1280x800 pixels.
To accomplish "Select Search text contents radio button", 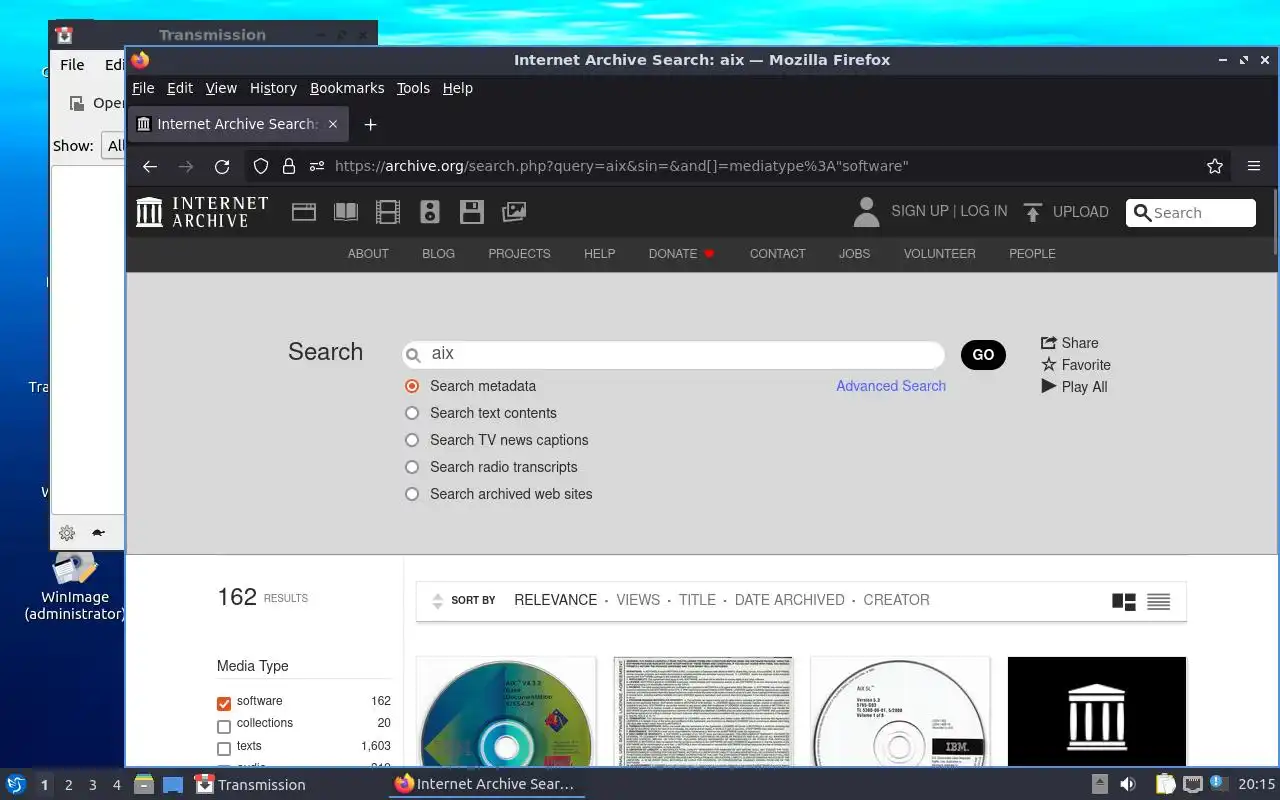I will coord(412,413).
